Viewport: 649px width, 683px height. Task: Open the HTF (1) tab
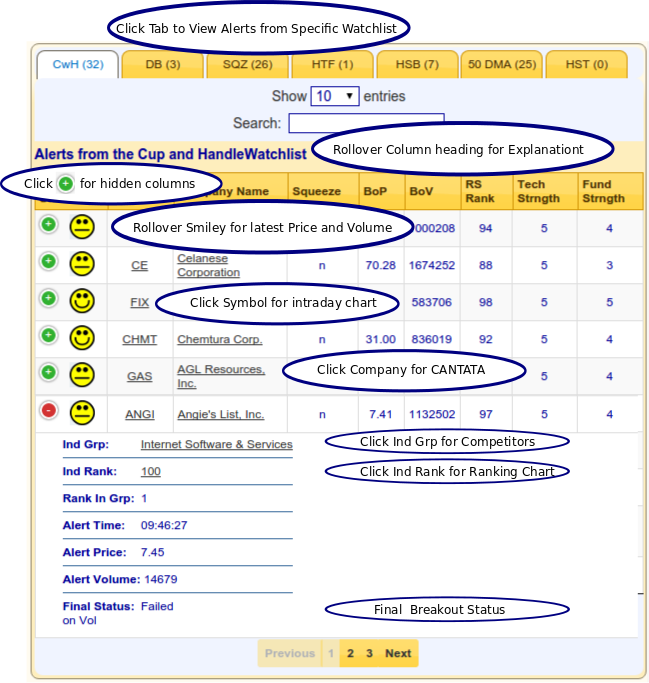click(332, 64)
